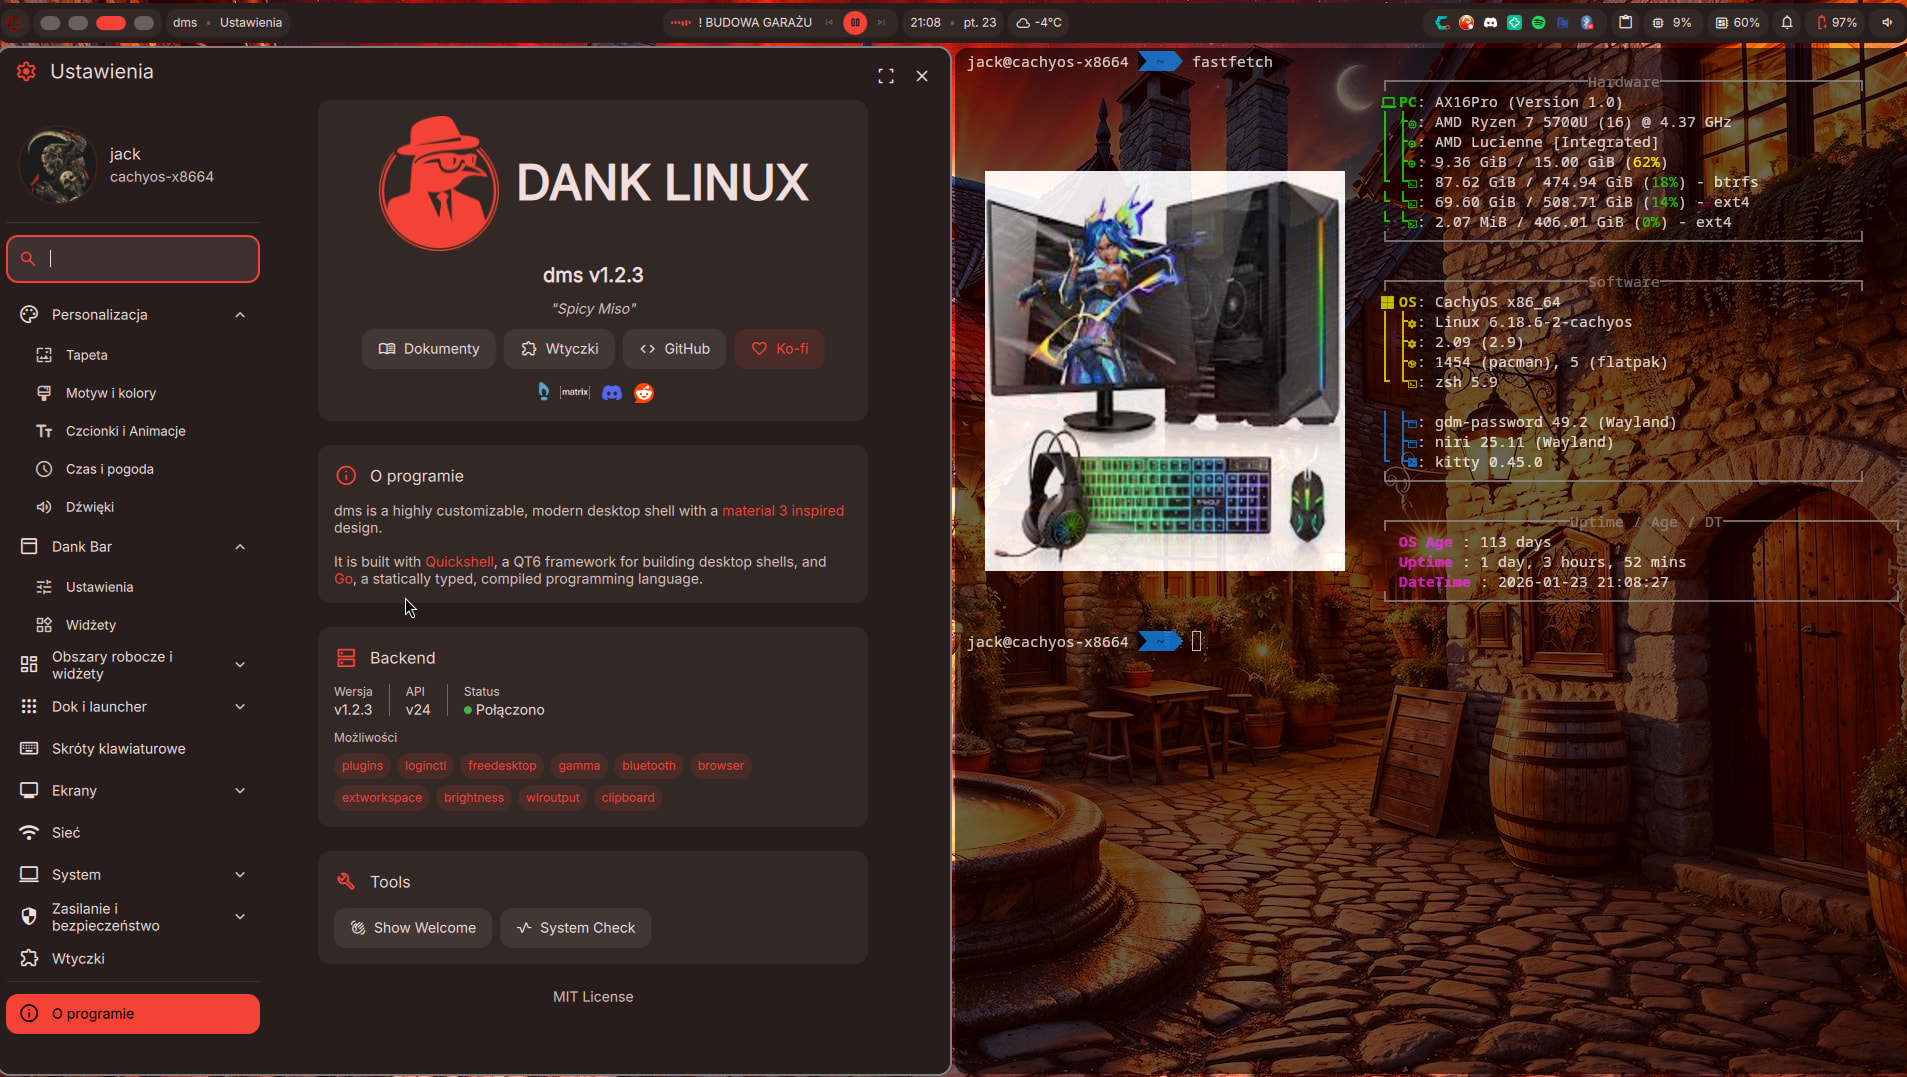
Task: Click the volume speaker icon in top bar
Action: coord(1886,22)
